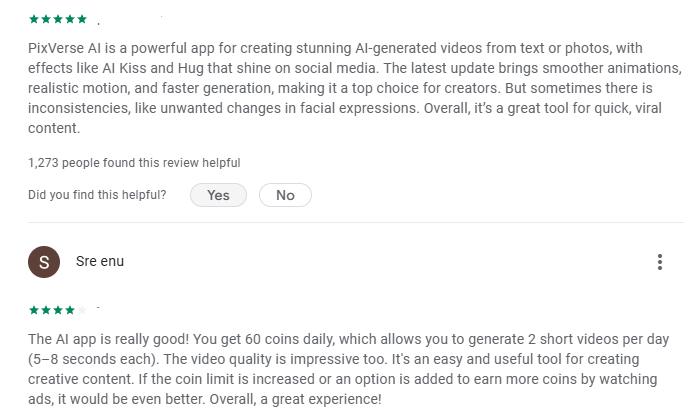Mark the PixVerse review helpful with Yes
The height and width of the screenshot is (419, 700).
[218, 195]
